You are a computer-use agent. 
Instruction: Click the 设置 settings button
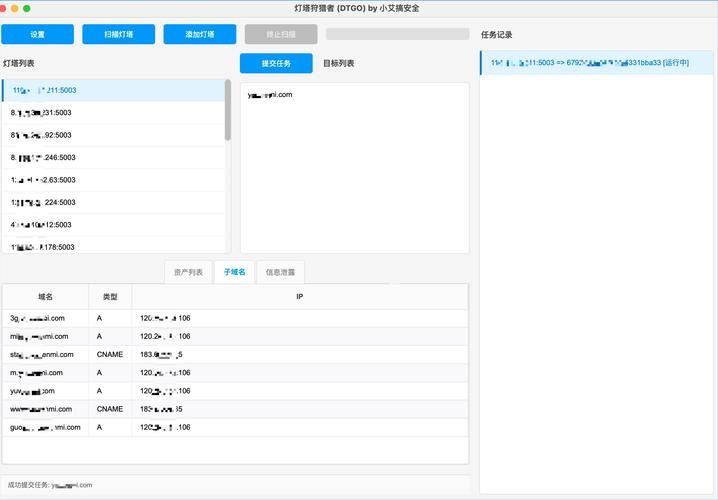click(37, 34)
